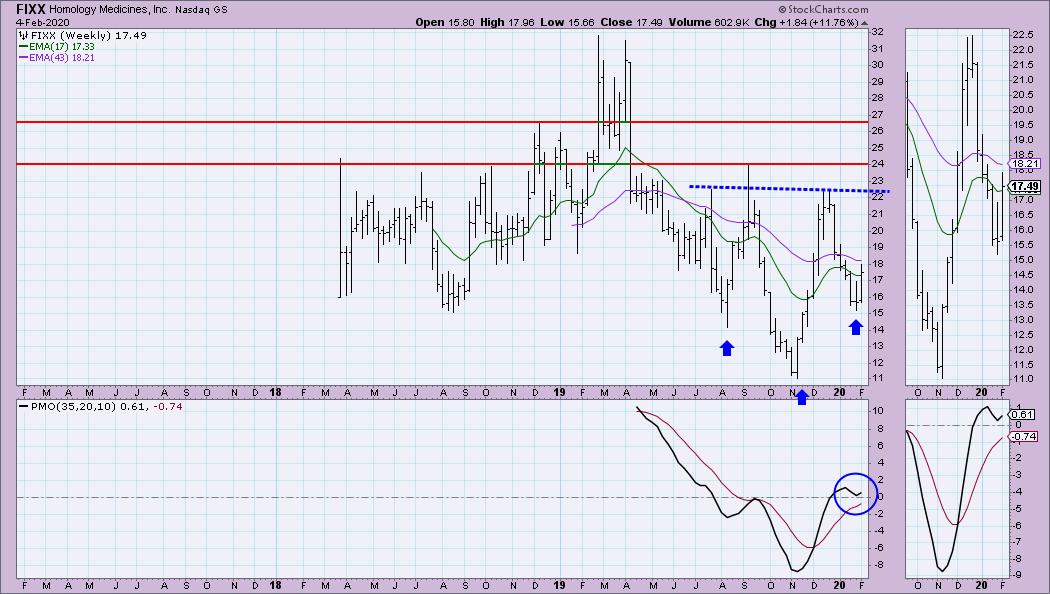Click year 19 on the price panel time axis
1050x594 pixels.
point(560,392)
